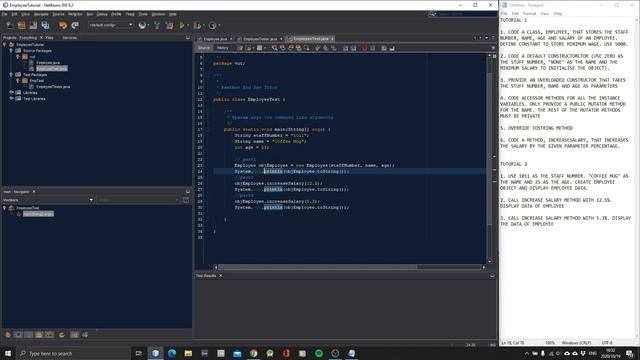The height and width of the screenshot is (360, 640).
Task: Open the Files tab in projects panel
Action: coord(50,38)
